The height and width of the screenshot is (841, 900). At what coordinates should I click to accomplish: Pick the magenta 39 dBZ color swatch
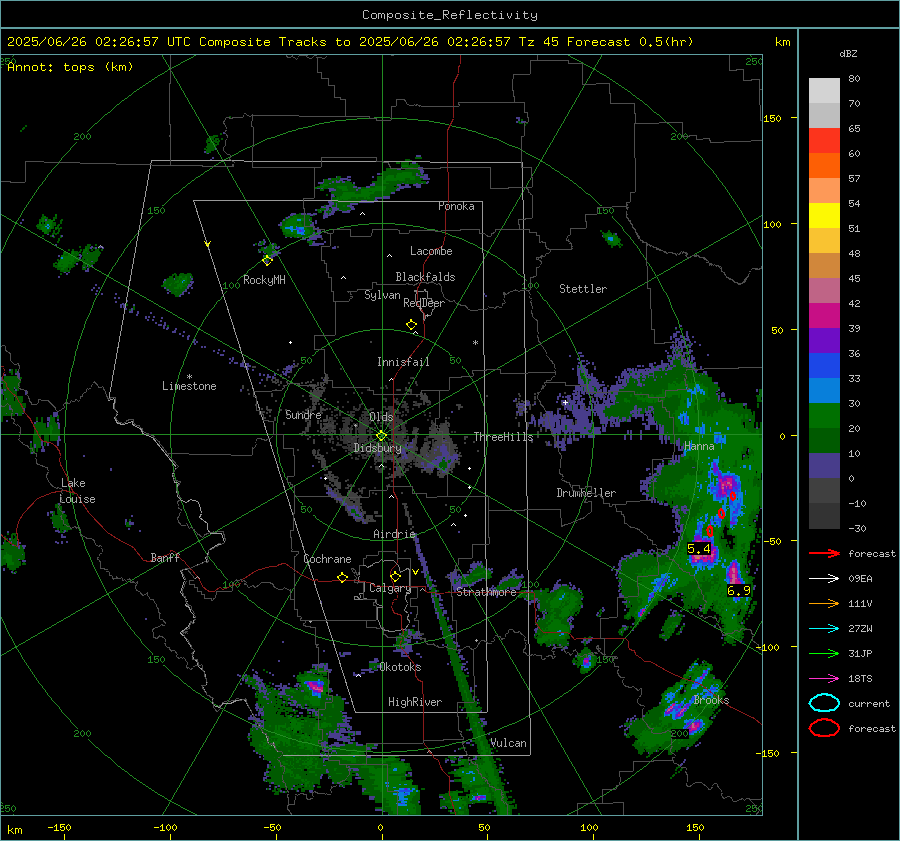(824, 316)
